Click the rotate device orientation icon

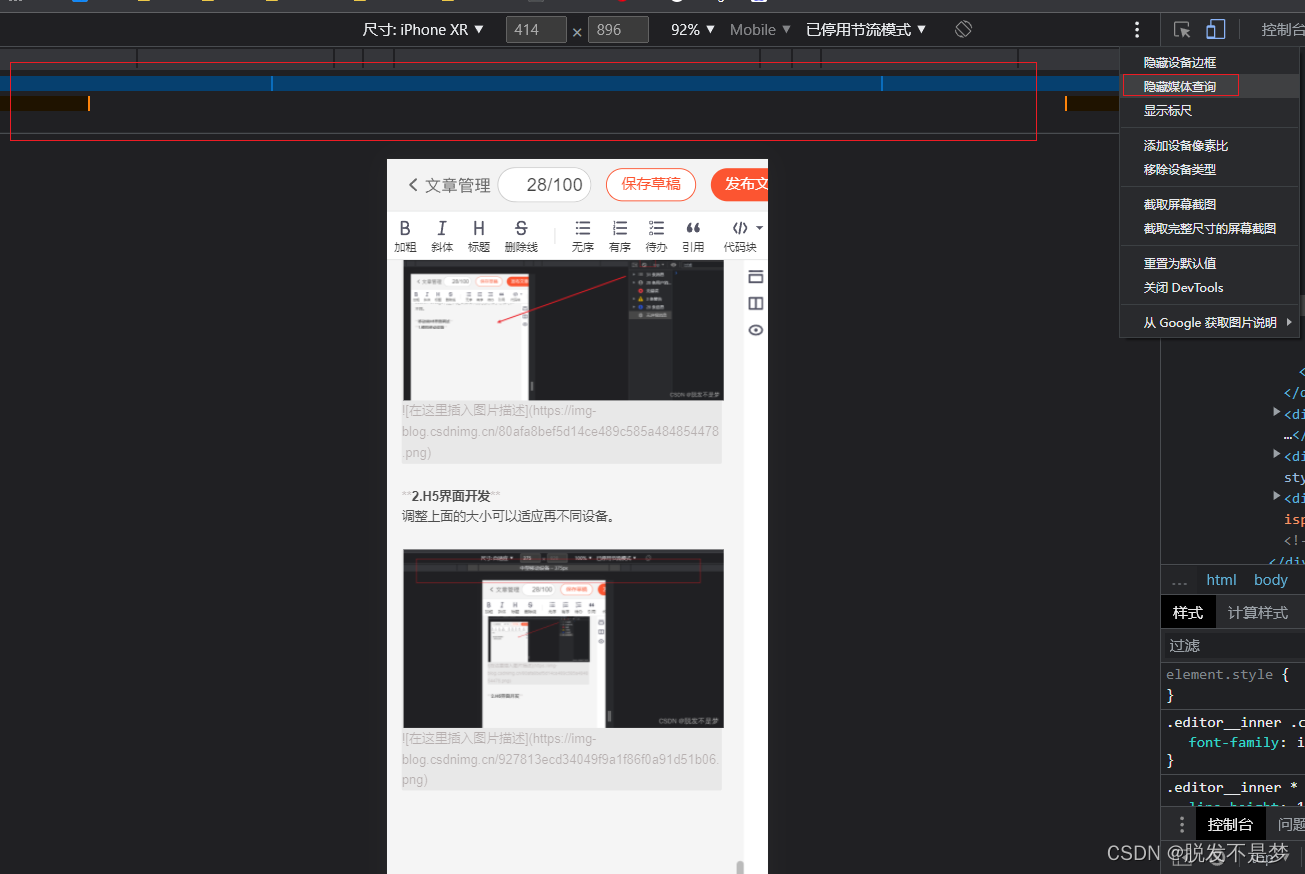click(963, 29)
